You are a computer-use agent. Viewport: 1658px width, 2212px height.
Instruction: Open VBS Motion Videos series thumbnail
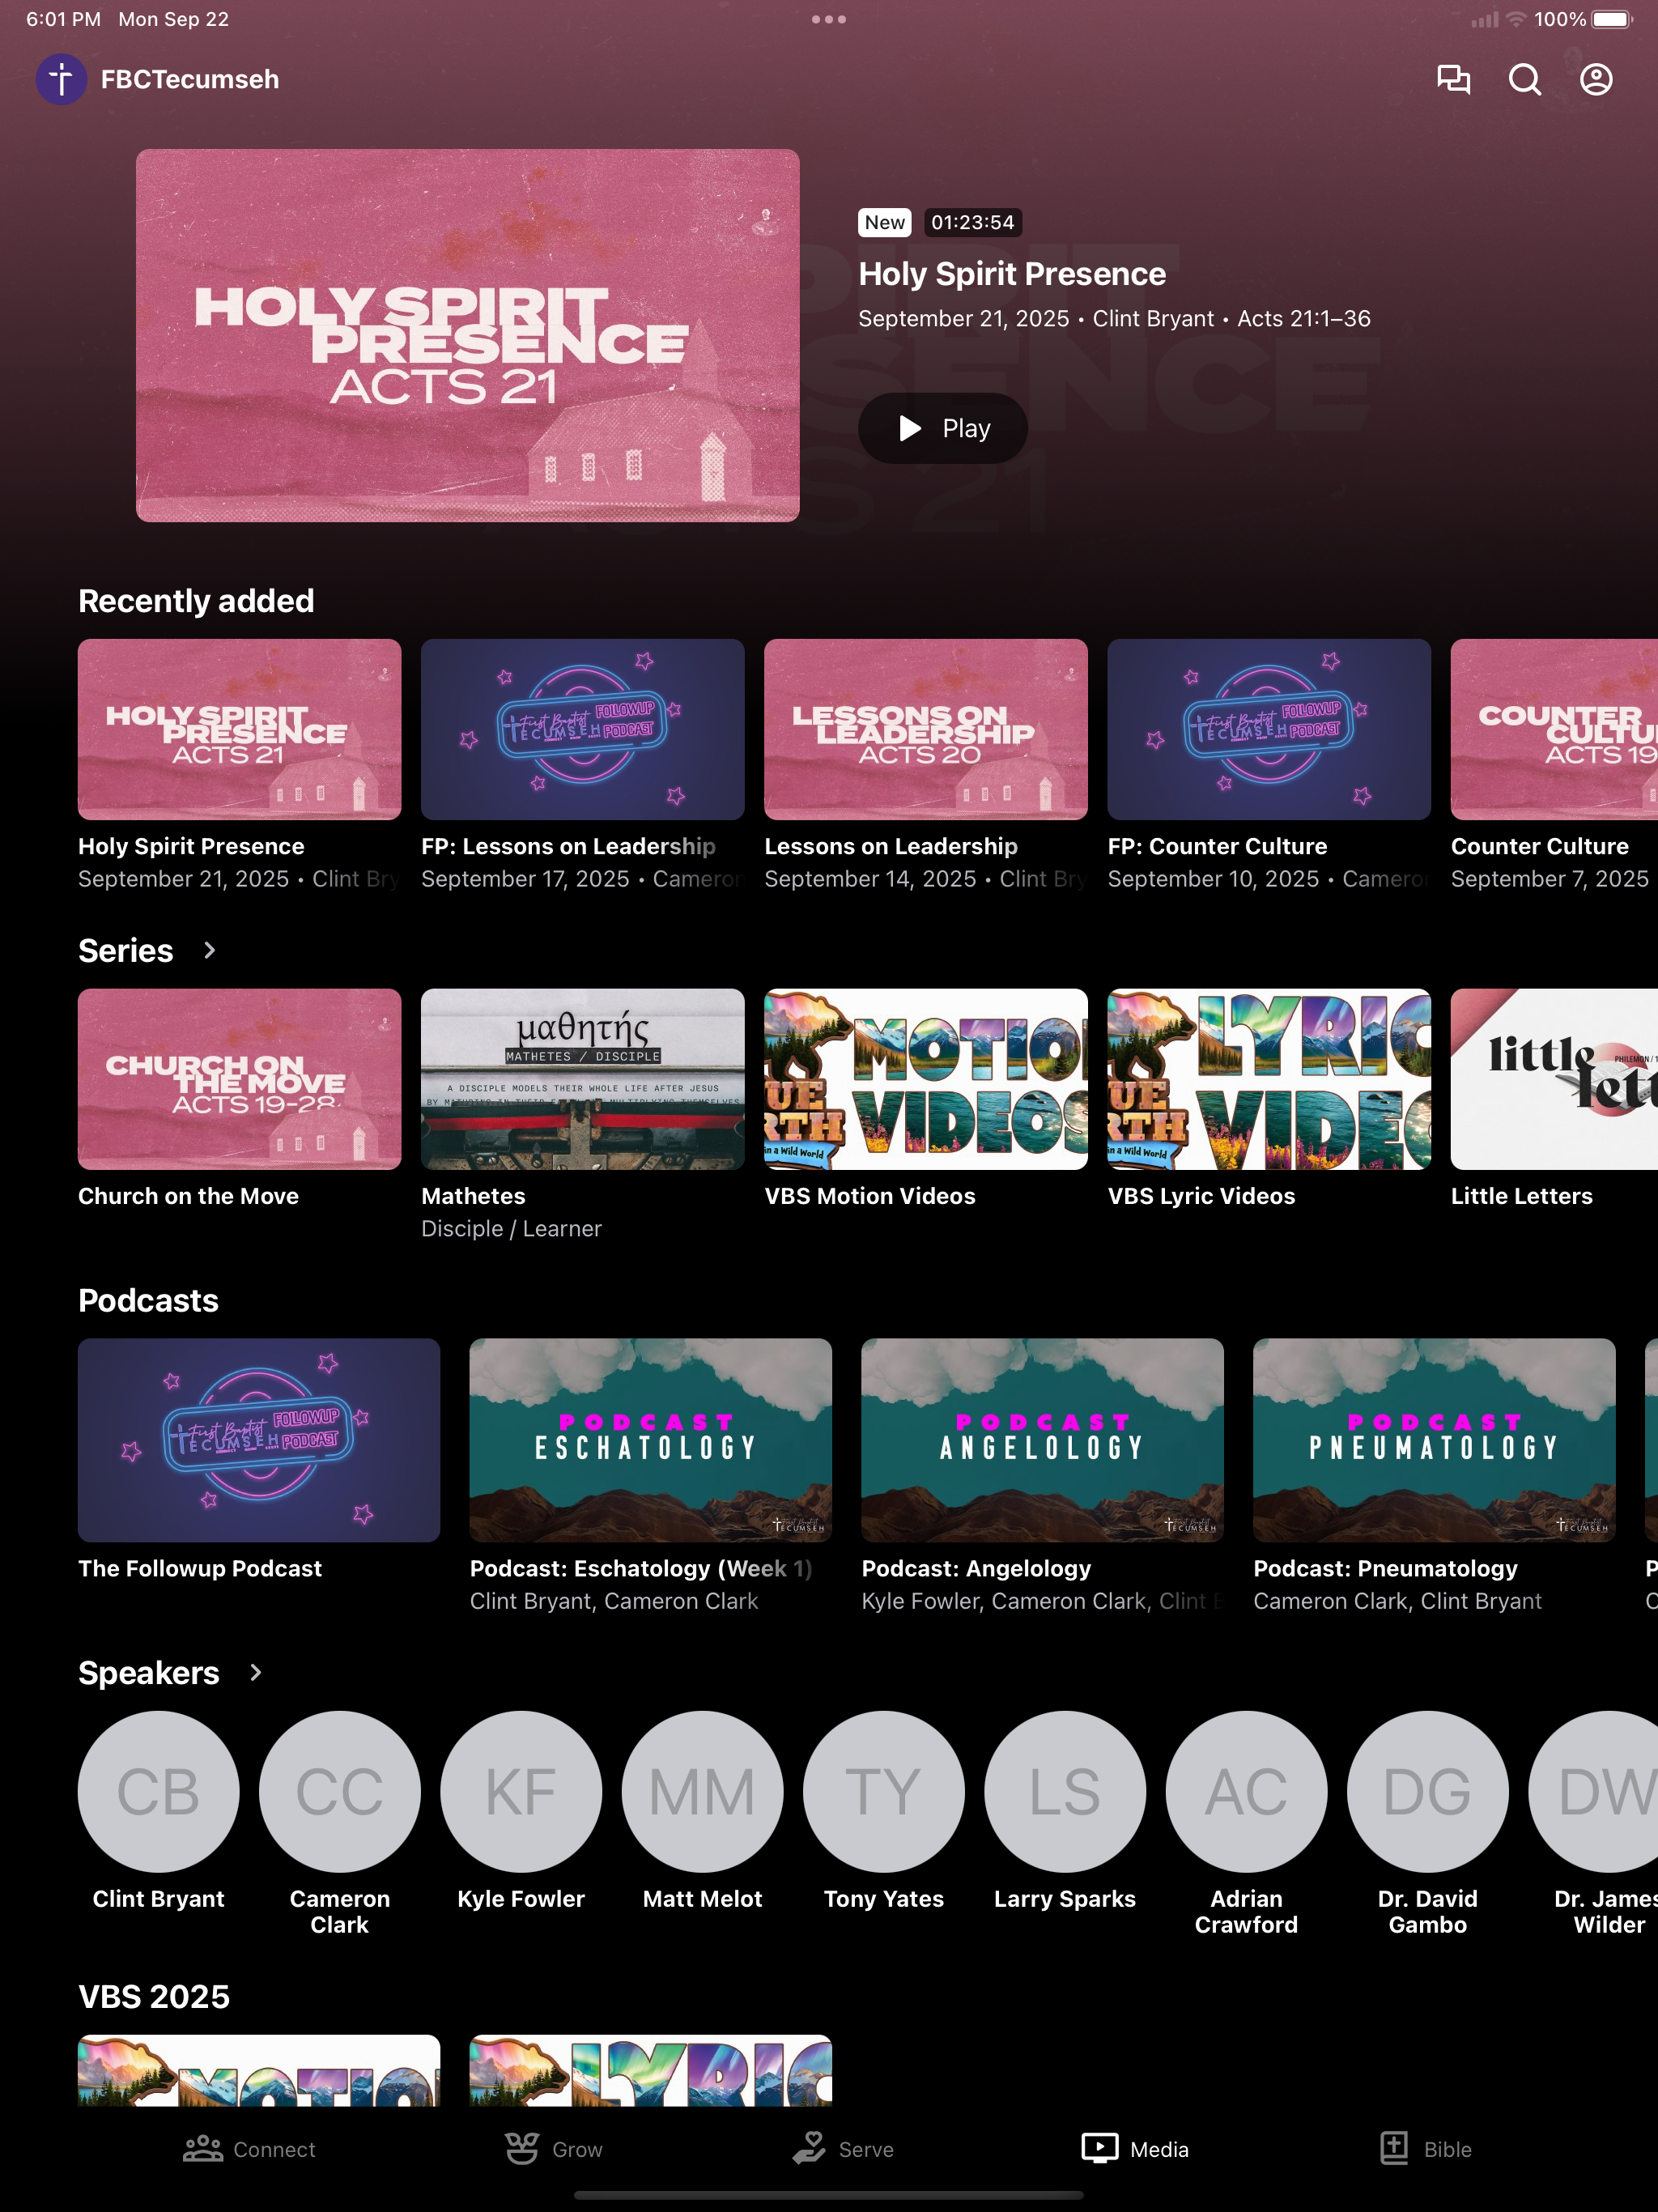(x=926, y=1079)
